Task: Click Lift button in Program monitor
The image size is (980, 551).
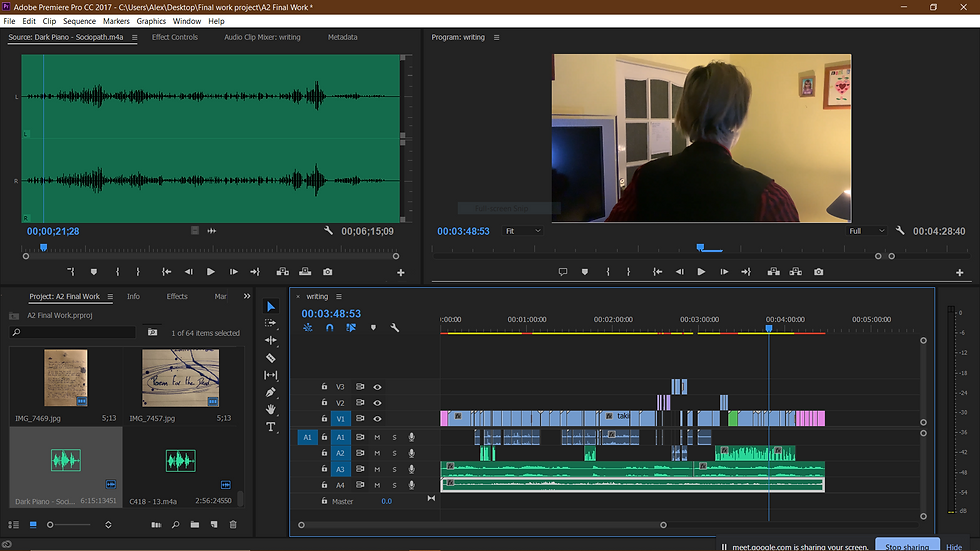Action: 774,272
